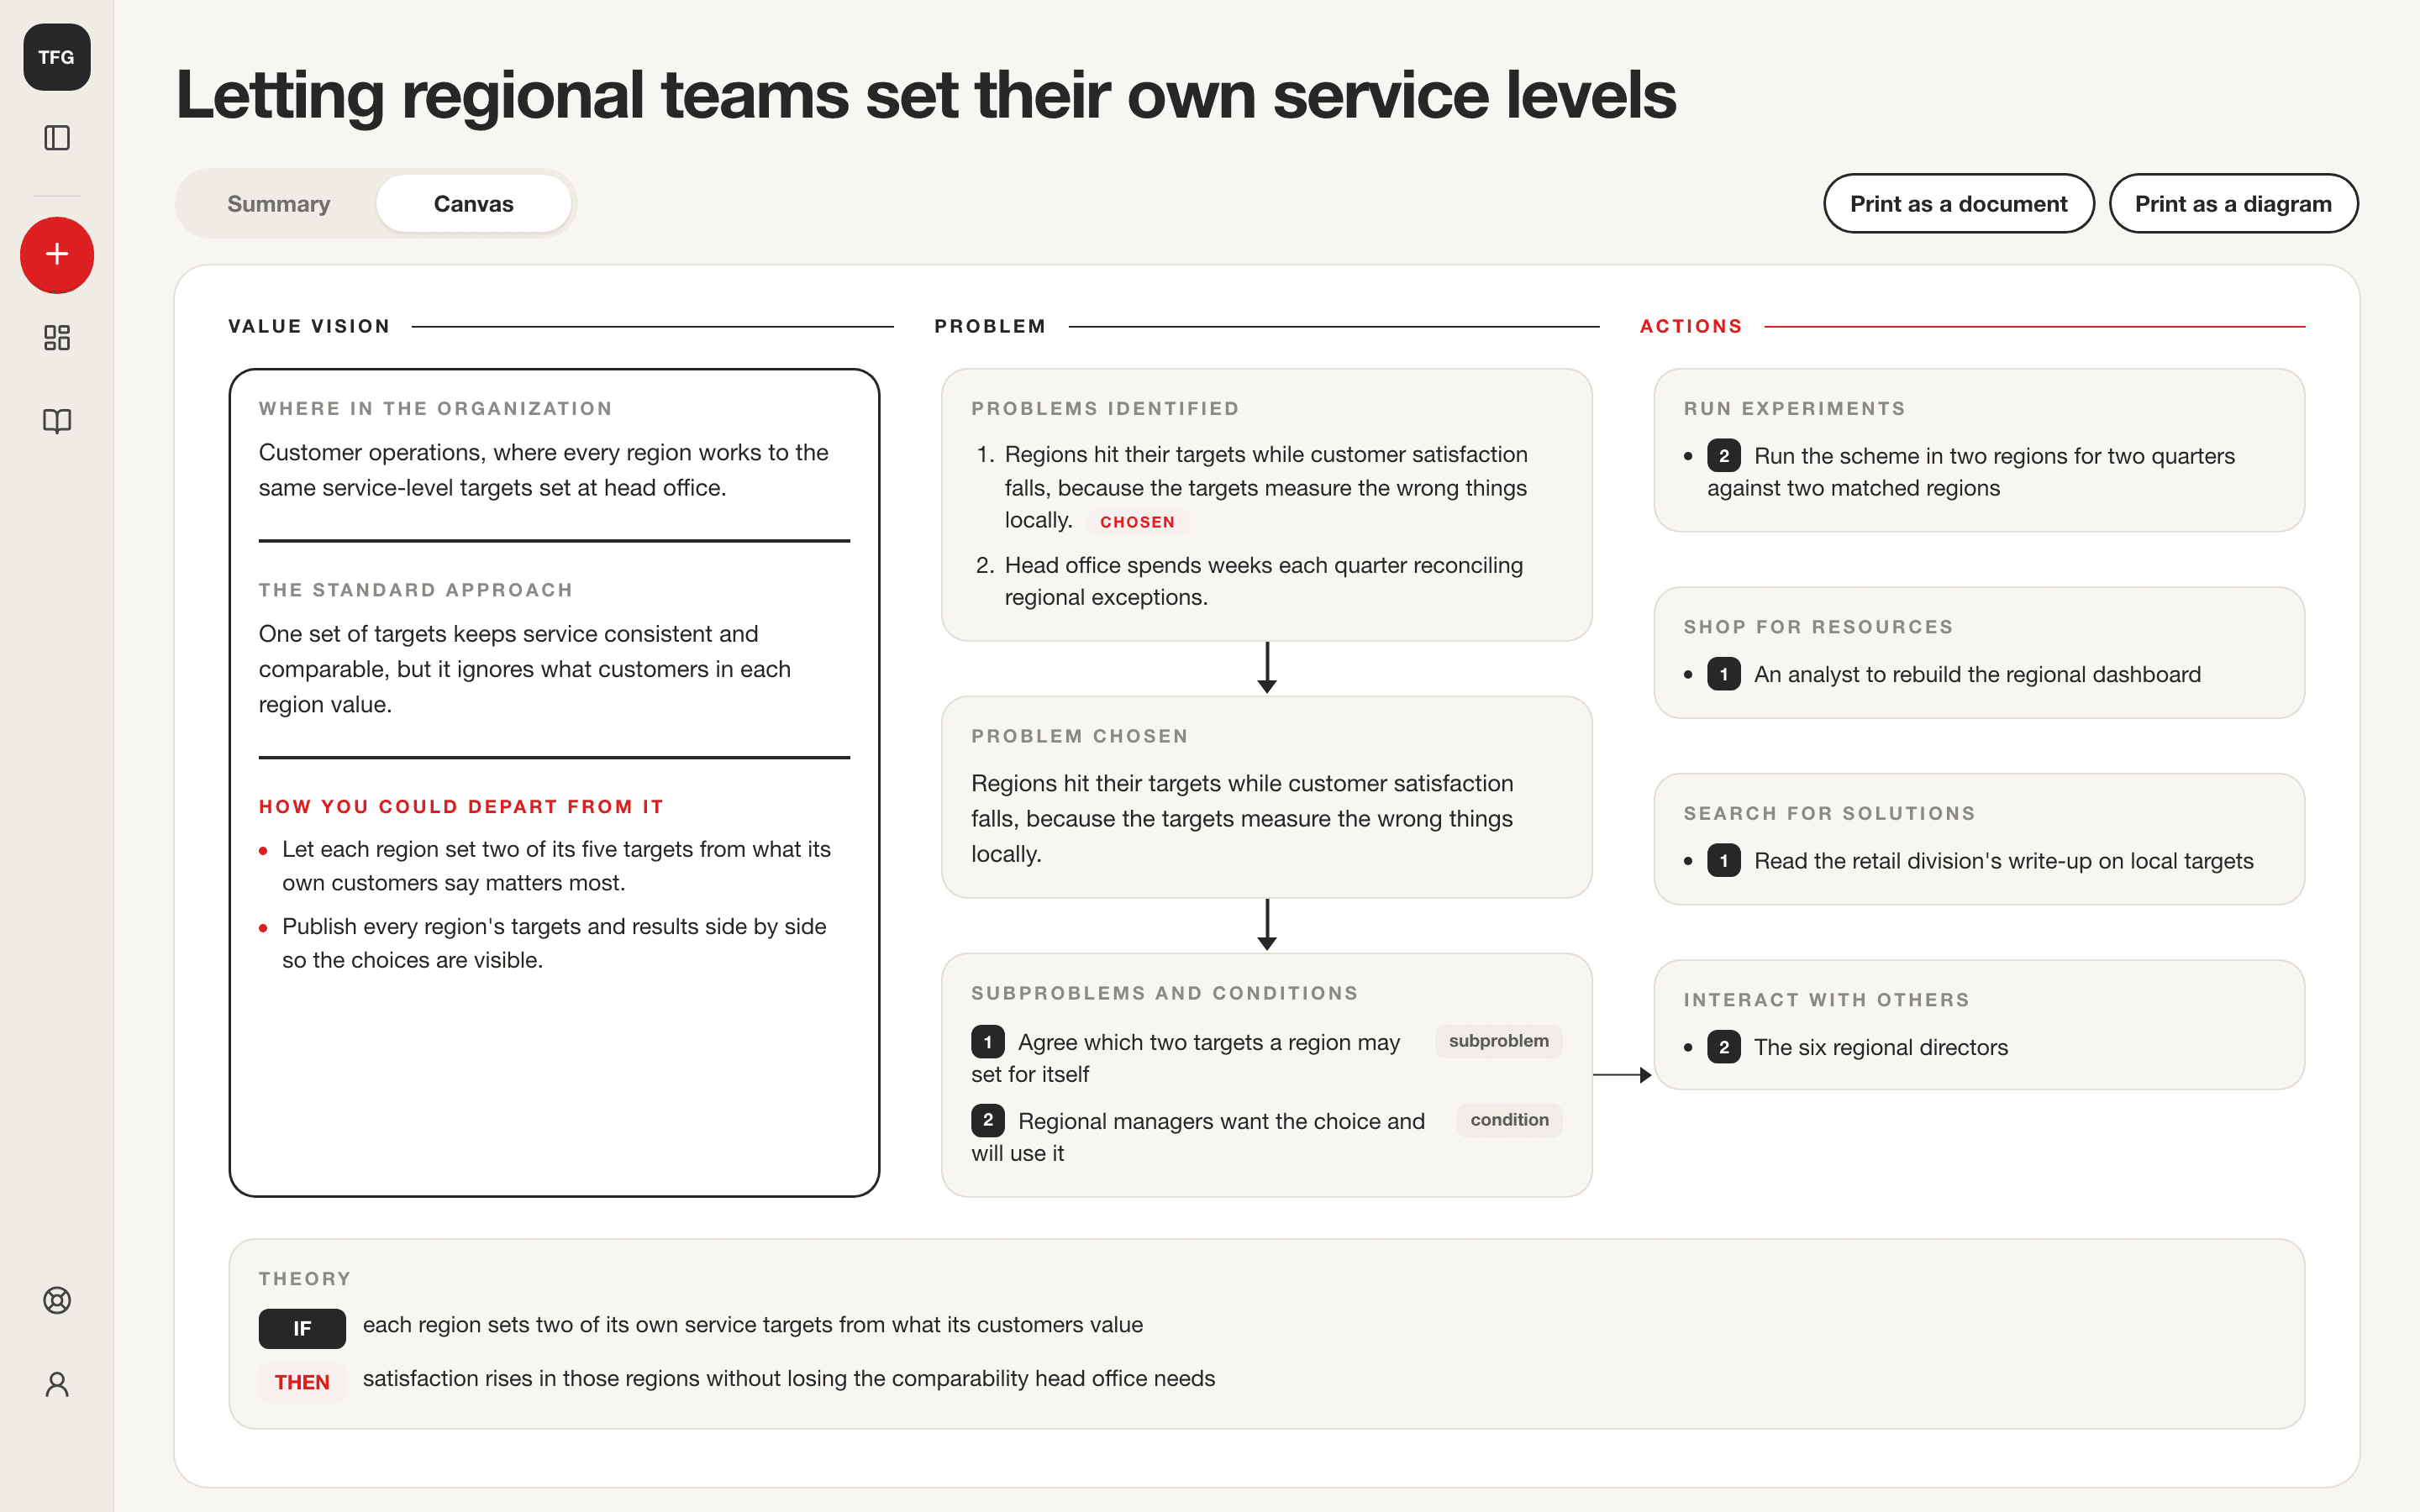Click Print as a diagram

click(x=2233, y=204)
